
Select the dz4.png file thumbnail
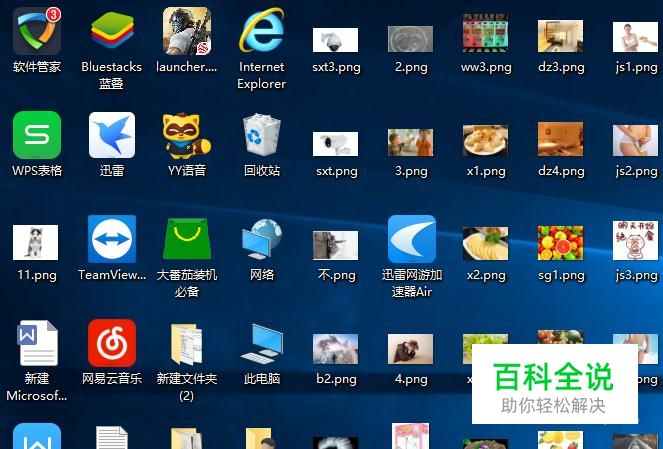[x=561, y=139]
